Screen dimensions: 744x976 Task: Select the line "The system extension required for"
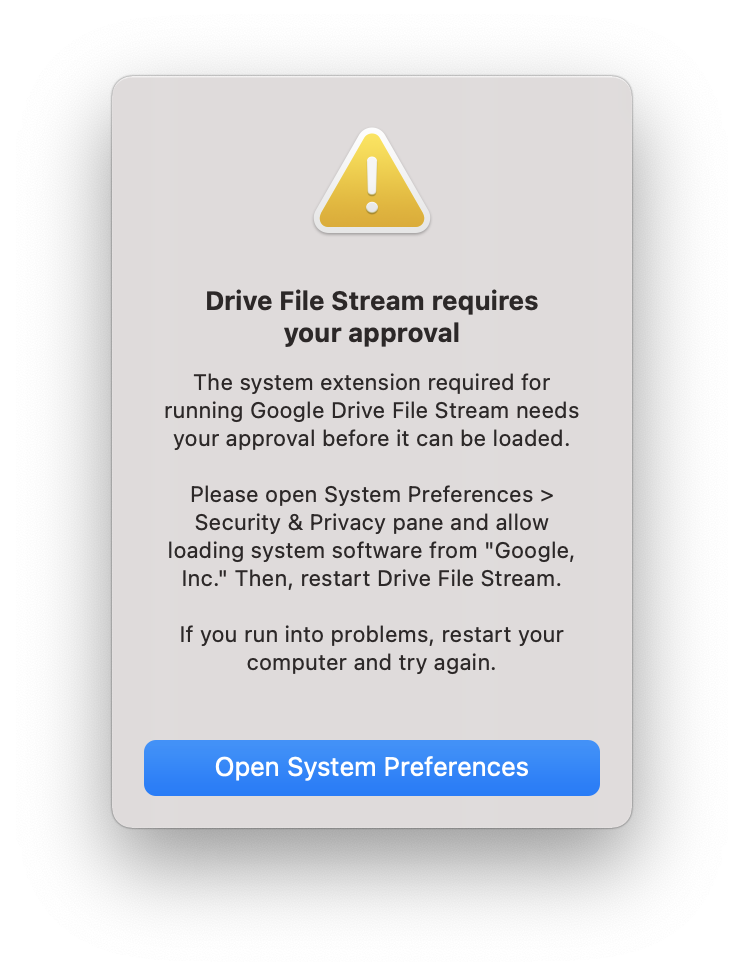[372, 382]
